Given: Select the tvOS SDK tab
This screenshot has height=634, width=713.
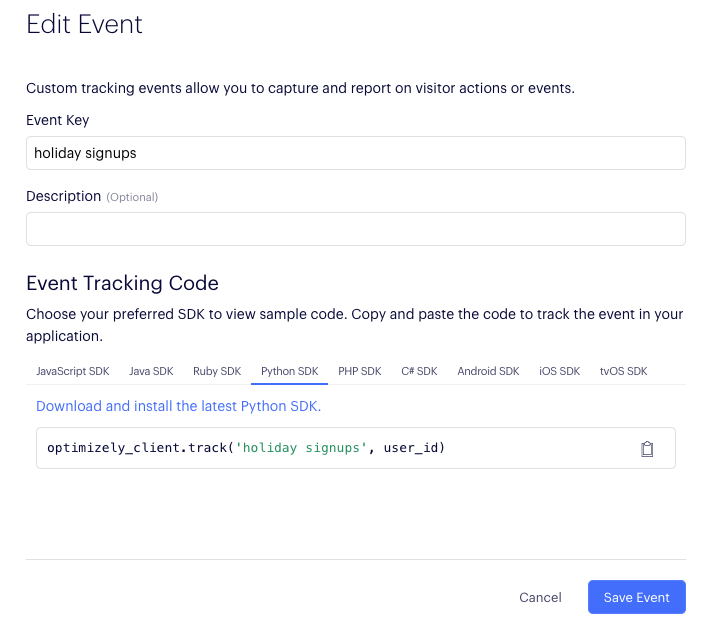Looking at the screenshot, I should pos(623,371).
